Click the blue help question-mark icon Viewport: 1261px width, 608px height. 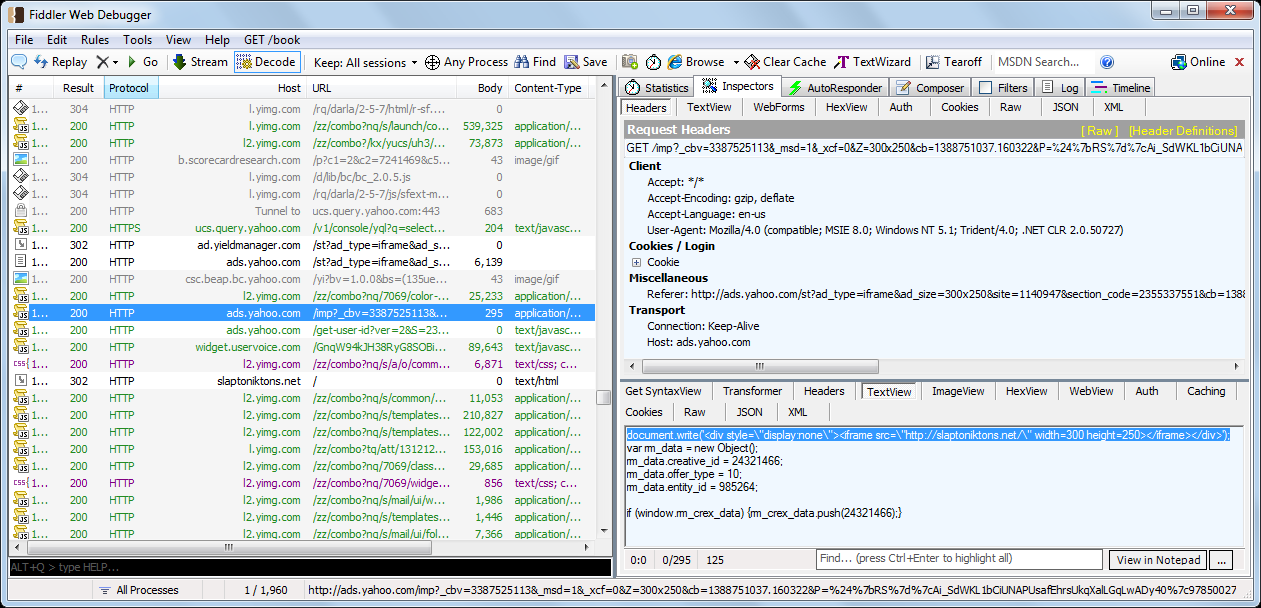1107,62
